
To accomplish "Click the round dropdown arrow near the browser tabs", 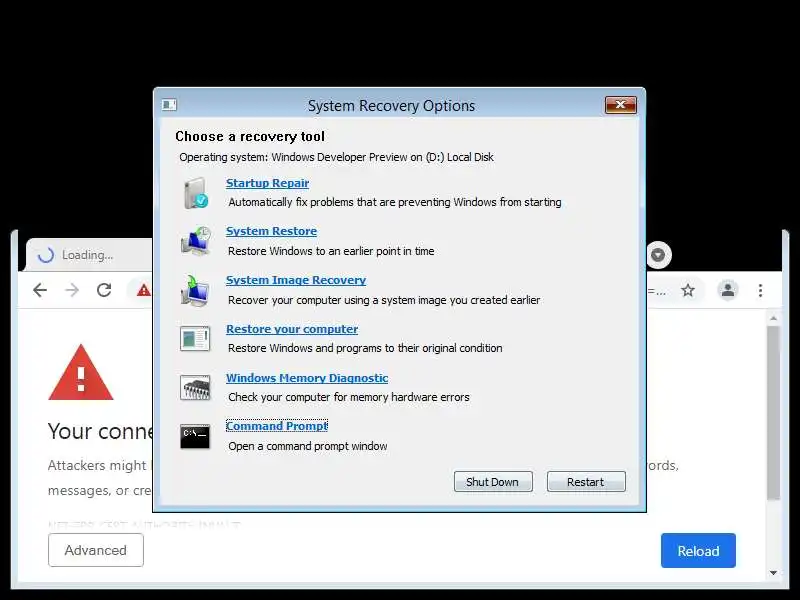I will tap(658, 255).
